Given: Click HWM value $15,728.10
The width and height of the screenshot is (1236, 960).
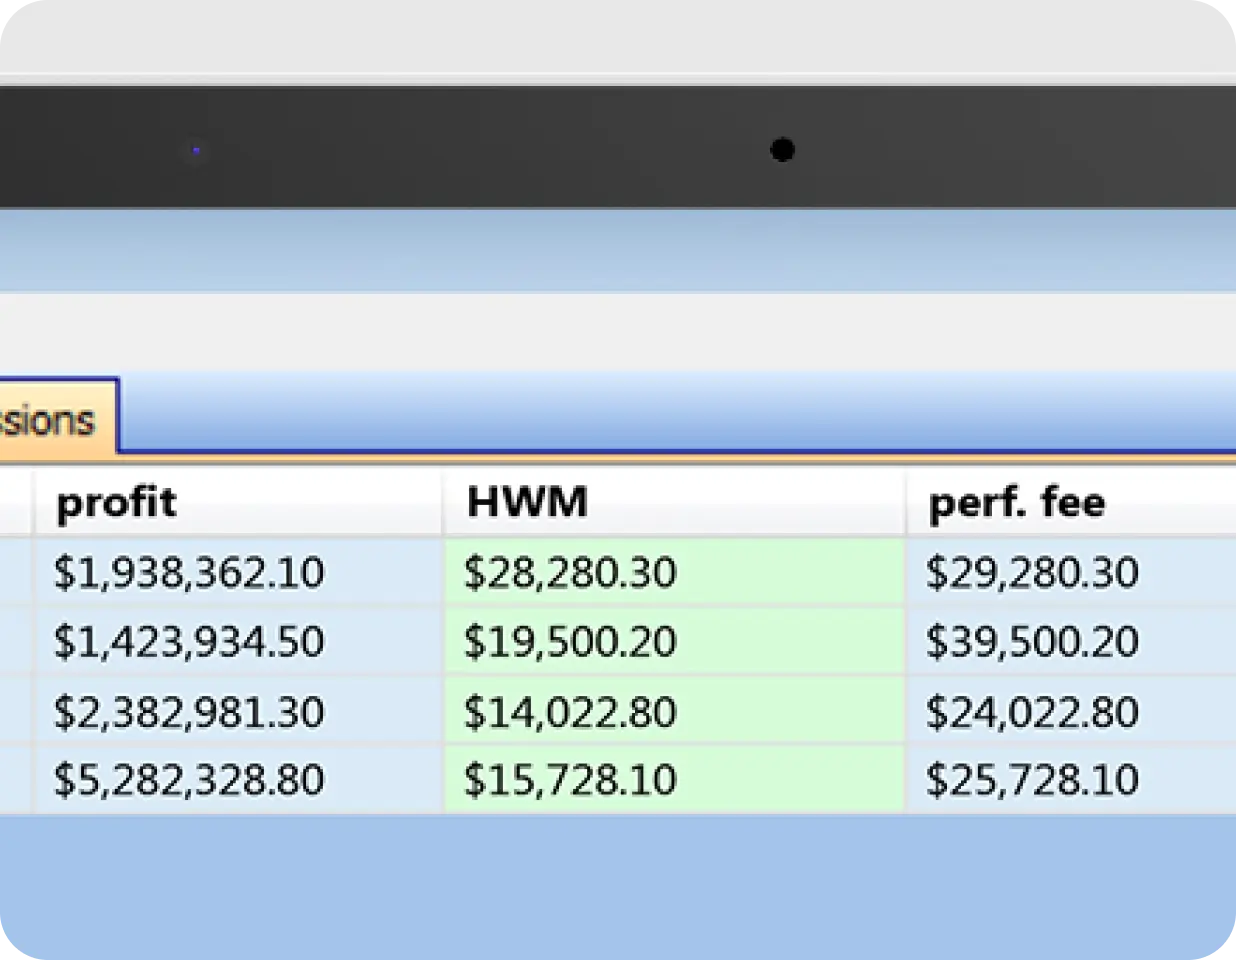Looking at the screenshot, I should 570,780.
